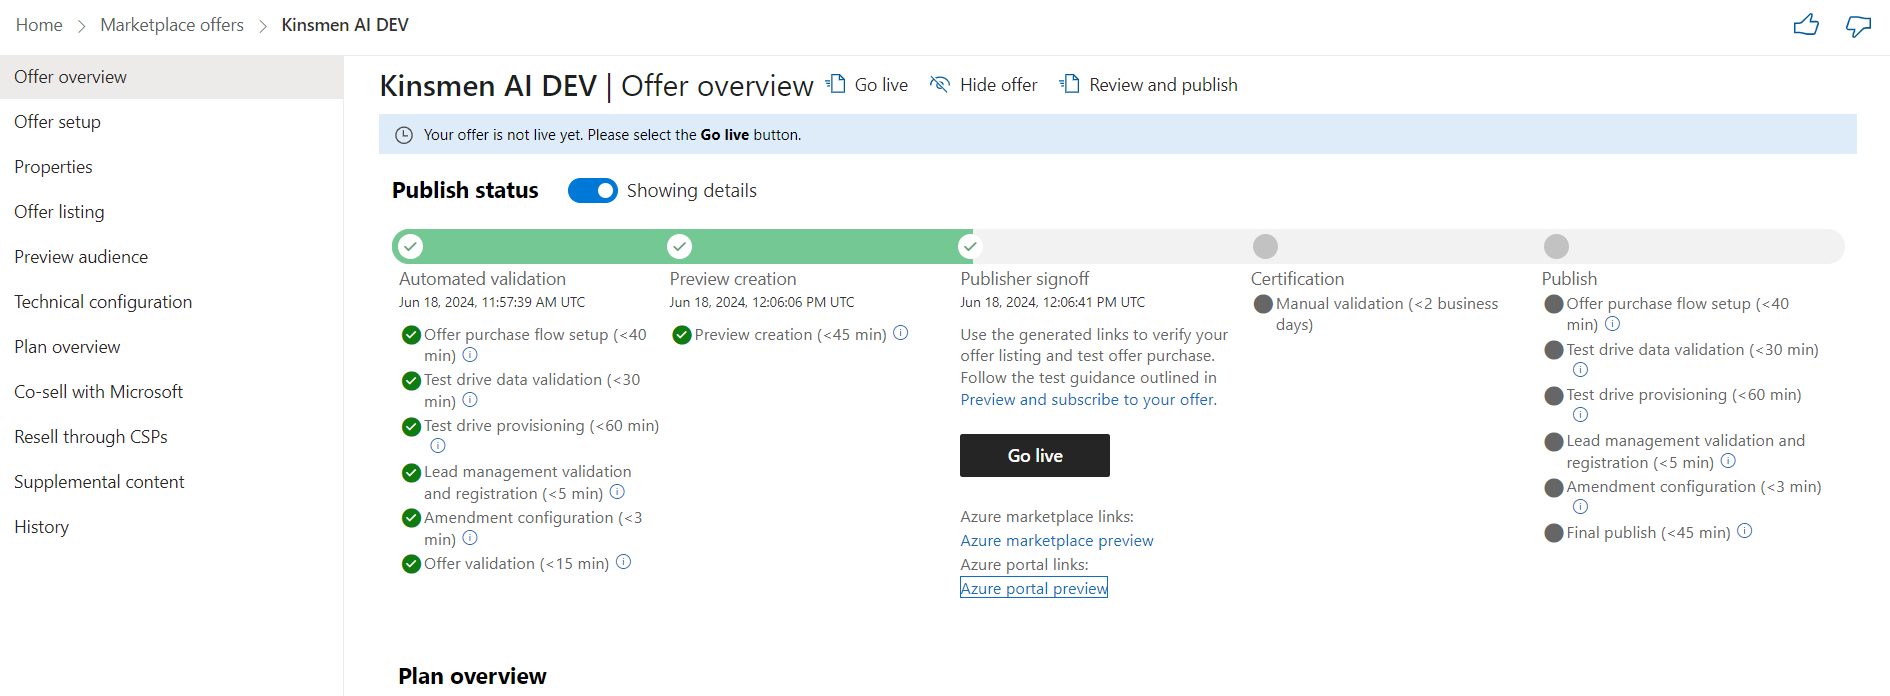Click the Automated validation checkmark step marker
Image resolution: width=1890 pixels, height=696 pixels.
[x=411, y=246]
